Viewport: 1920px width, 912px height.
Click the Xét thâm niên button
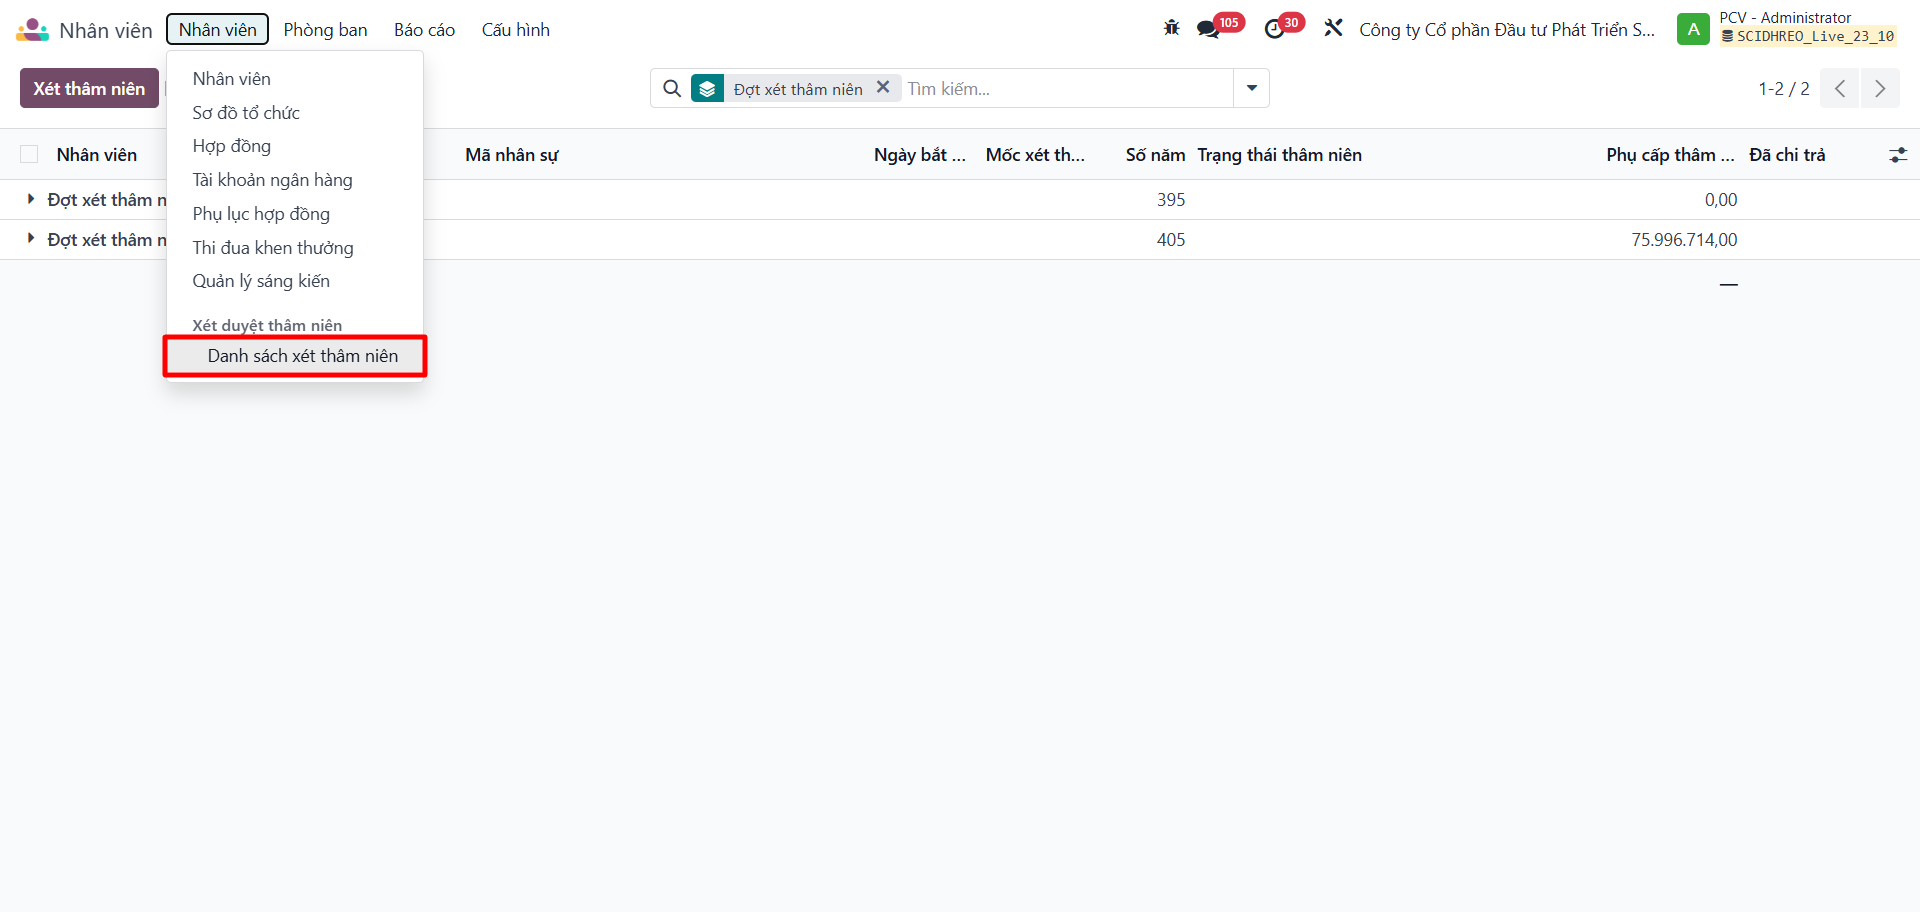(89, 88)
